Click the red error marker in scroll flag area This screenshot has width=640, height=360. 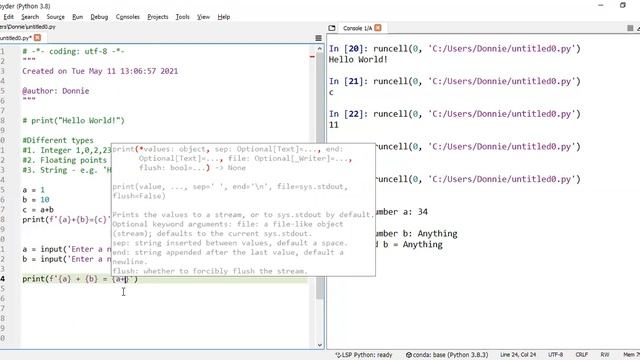click(x=312, y=57)
